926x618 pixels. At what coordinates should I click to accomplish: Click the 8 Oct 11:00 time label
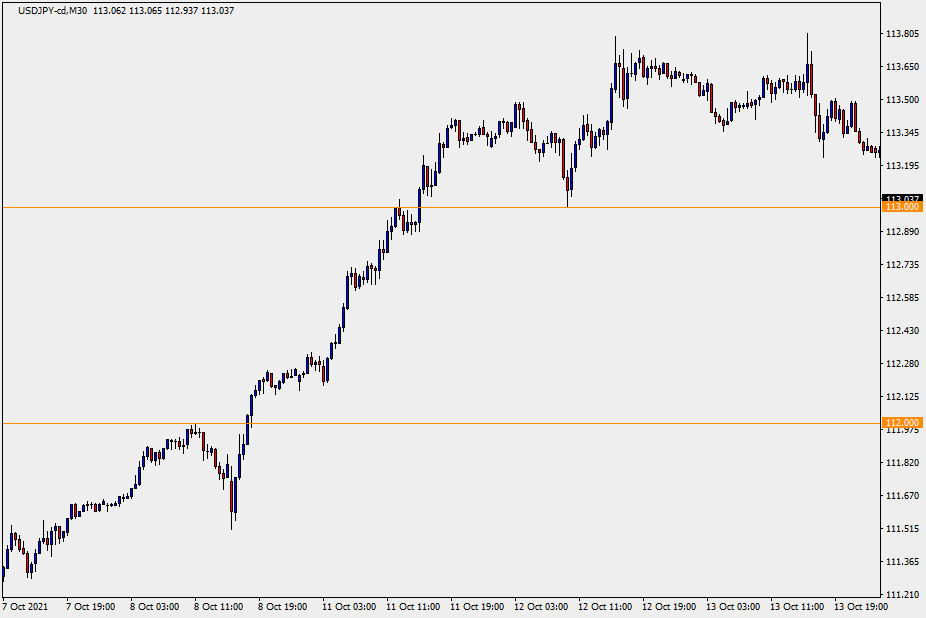tap(219, 606)
